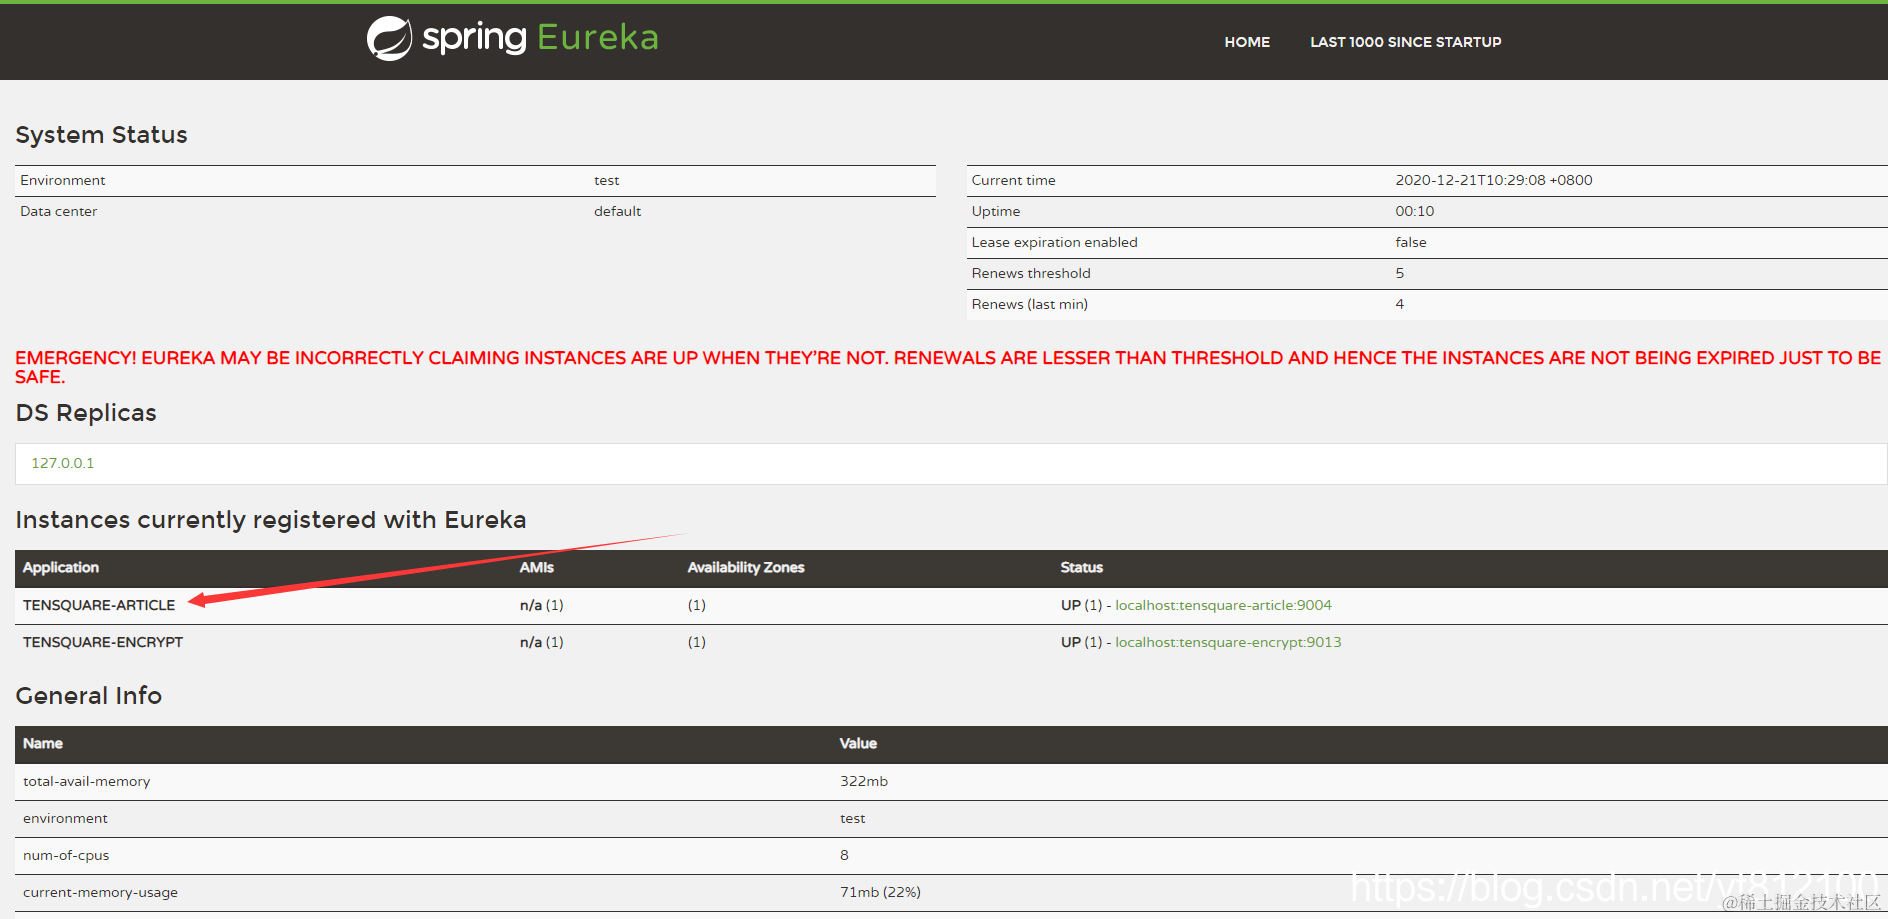Select the TENSQUARE-ARTICLE application name
Viewport: 1888px width, 919px height.
tap(99, 605)
